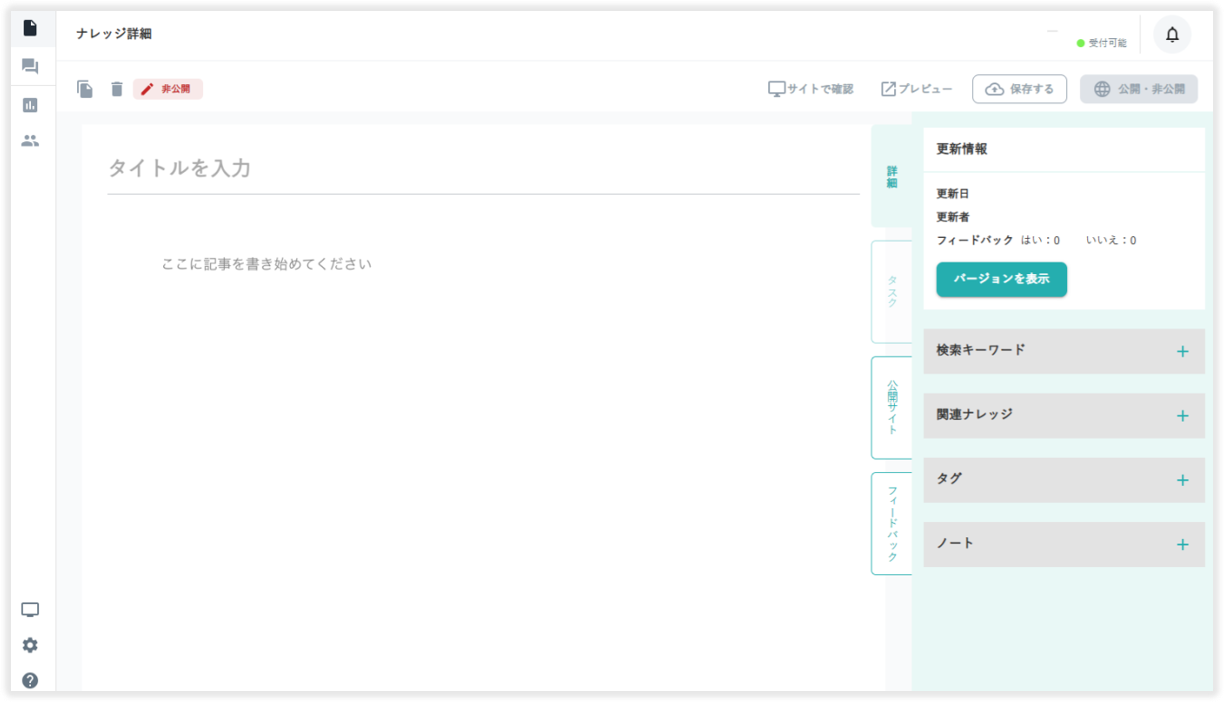Expand the ノート section
This screenshot has width=1224, height=702.
[1182, 544]
